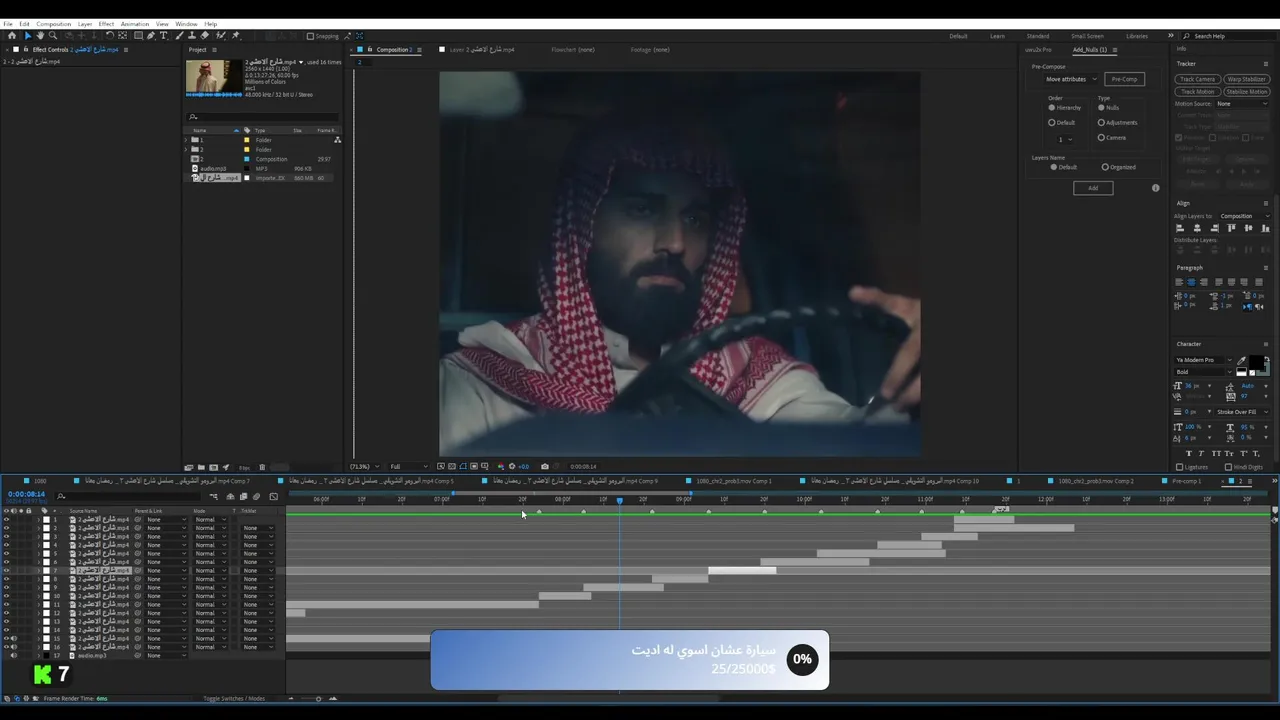Screen dimensions: 1280x720
Task: Select the Selection arrow tool
Action: click(x=28, y=36)
